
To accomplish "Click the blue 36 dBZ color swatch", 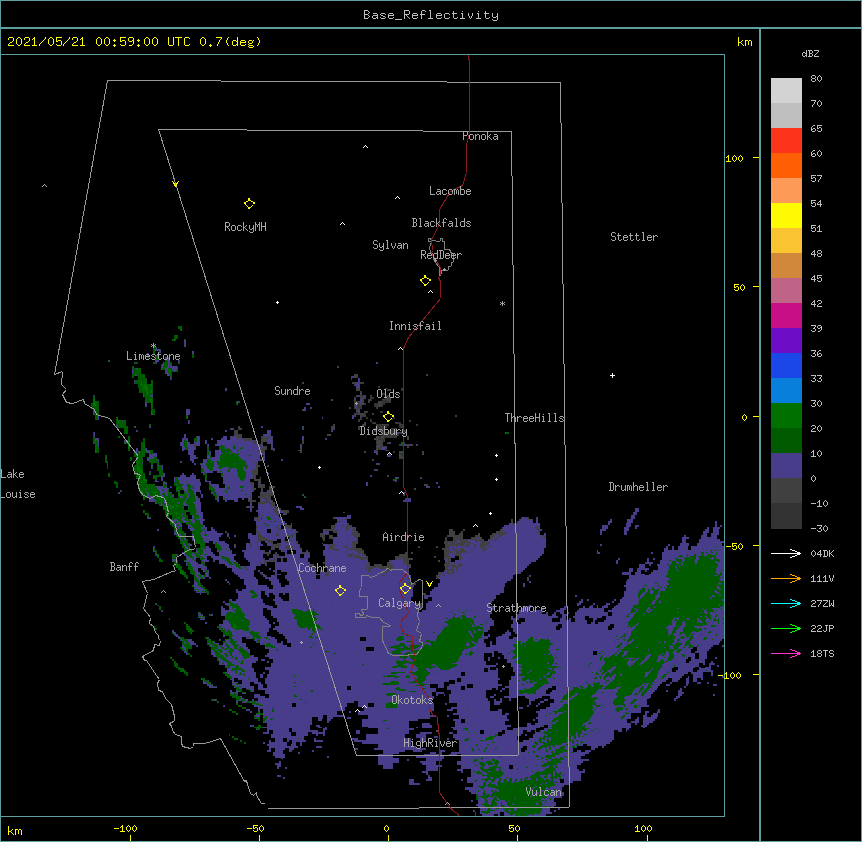I will (786, 365).
